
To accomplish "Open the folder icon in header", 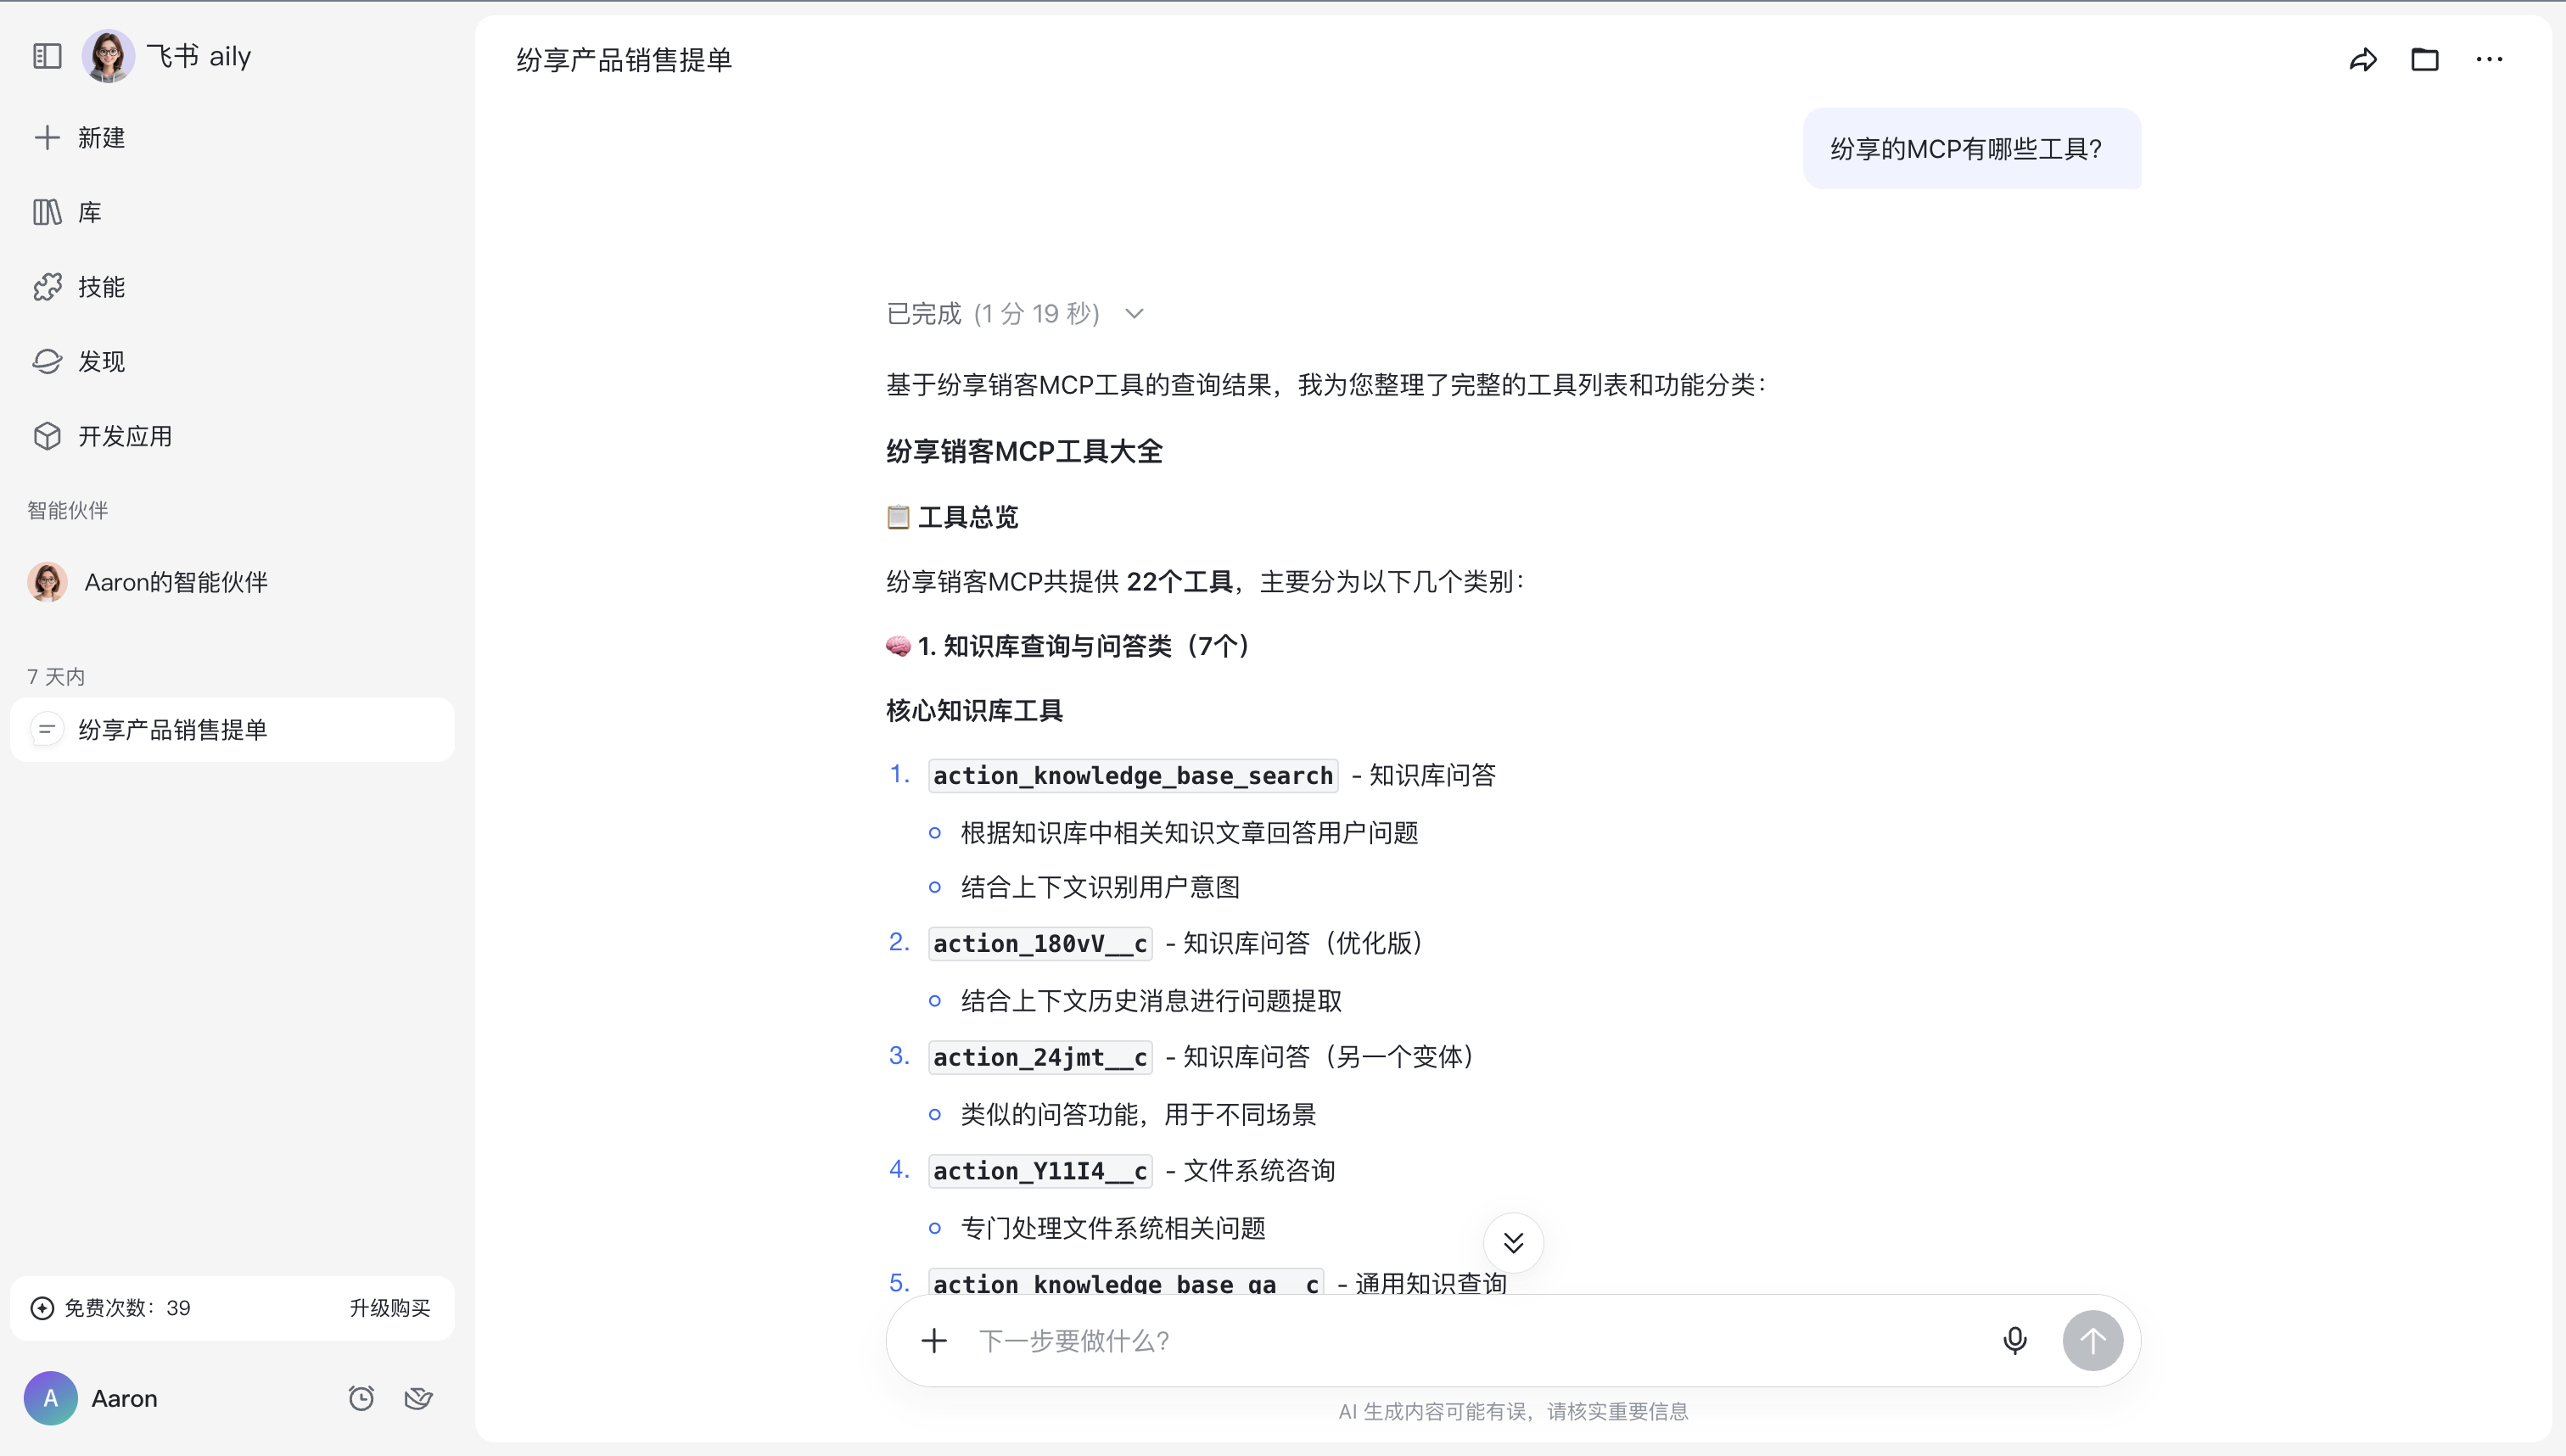I will point(2425,60).
